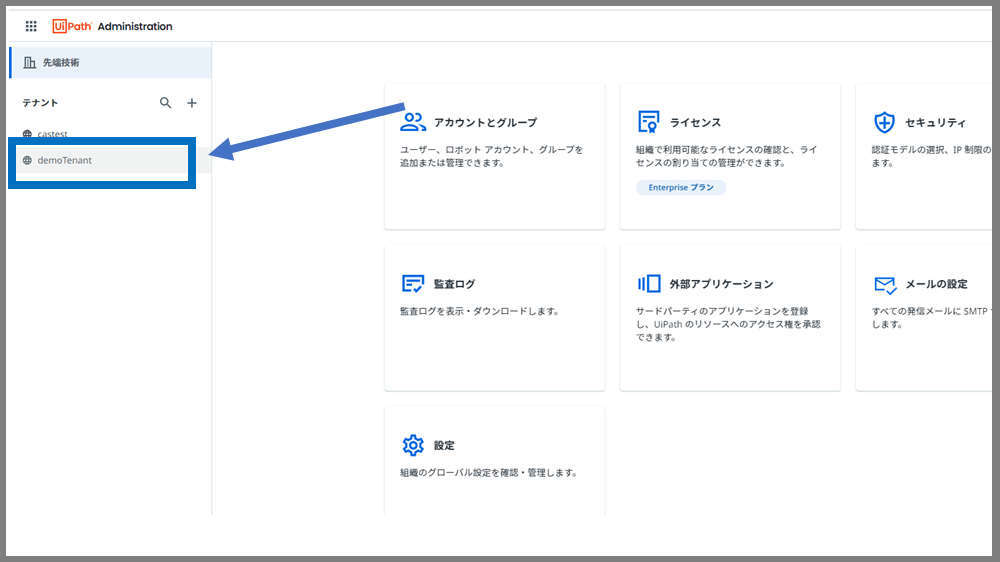Click the organization building icon
This screenshot has width=1000, height=562.
coord(29,63)
